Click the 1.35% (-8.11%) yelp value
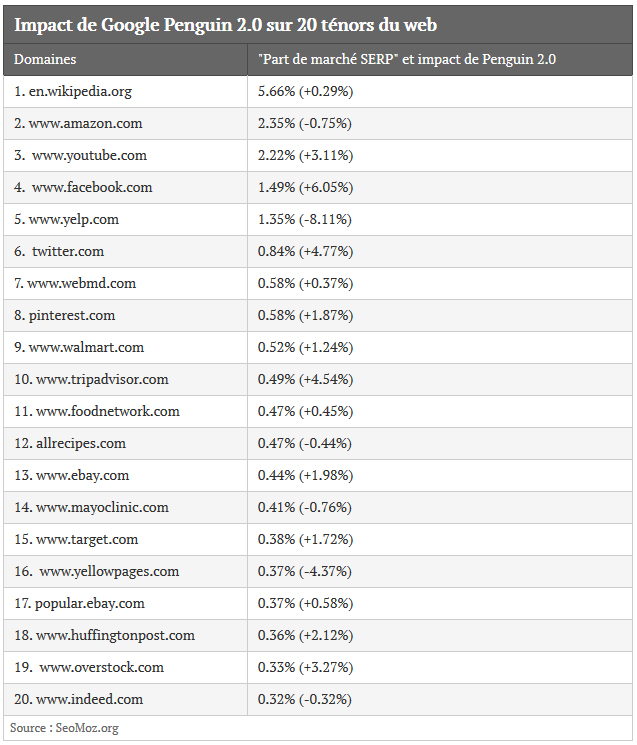Screen dimensions: 637x745 305,220
